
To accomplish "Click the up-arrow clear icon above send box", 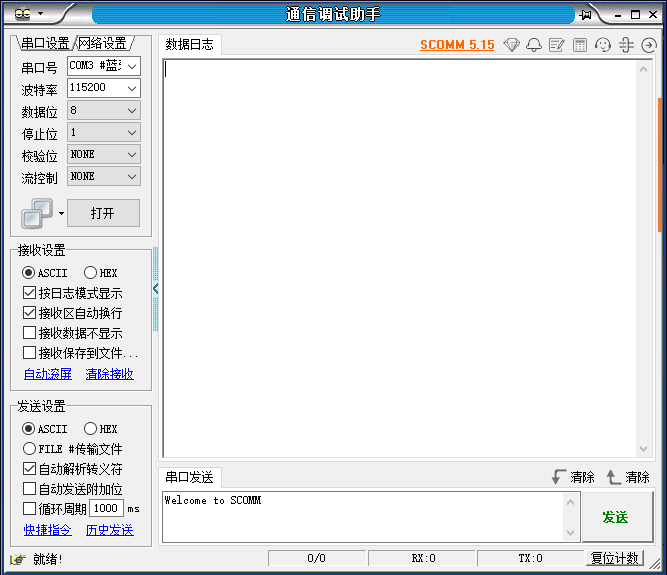I will 613,477.
